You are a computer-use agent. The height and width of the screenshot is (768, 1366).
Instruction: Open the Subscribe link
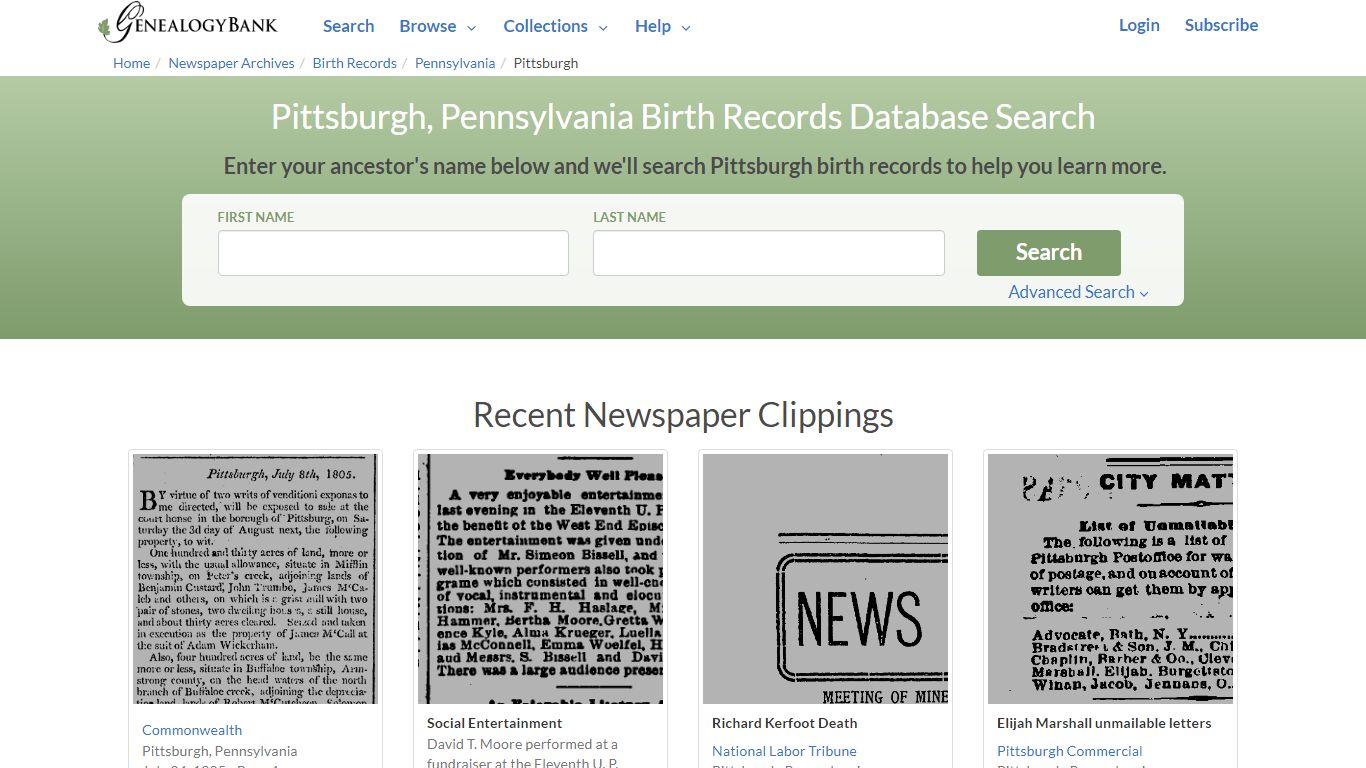point(1221,25)
